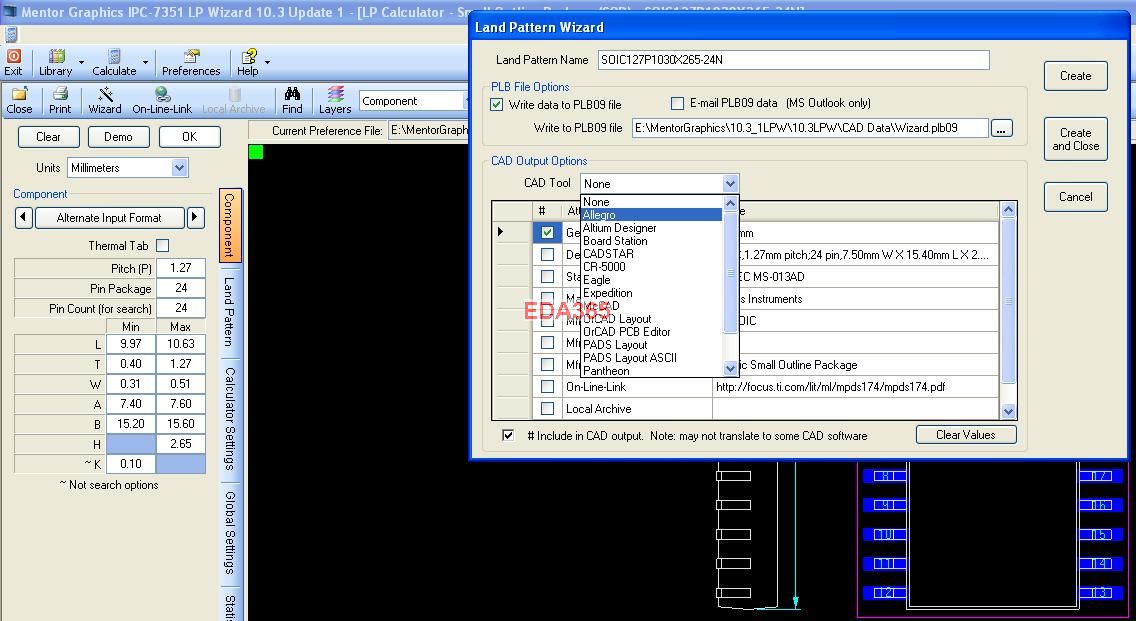Click the Create and Close button

point(1075,139)
